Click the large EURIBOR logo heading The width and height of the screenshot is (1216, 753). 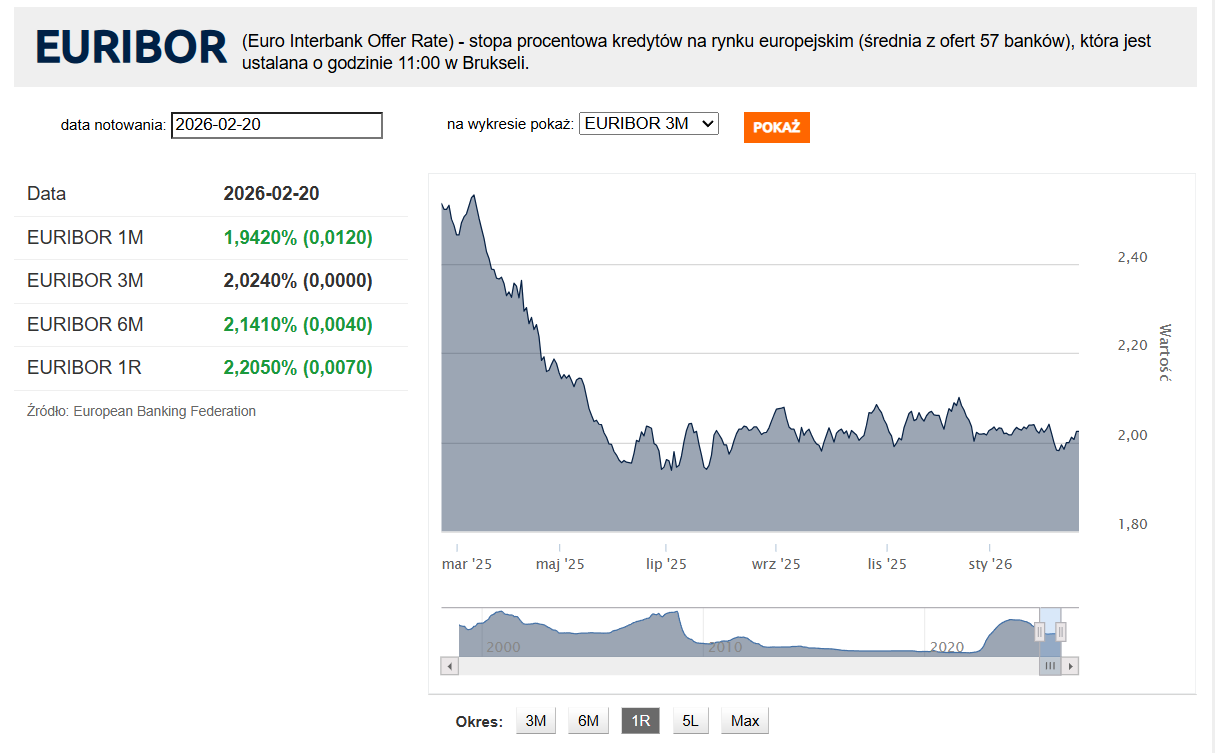tap(131, 47)
